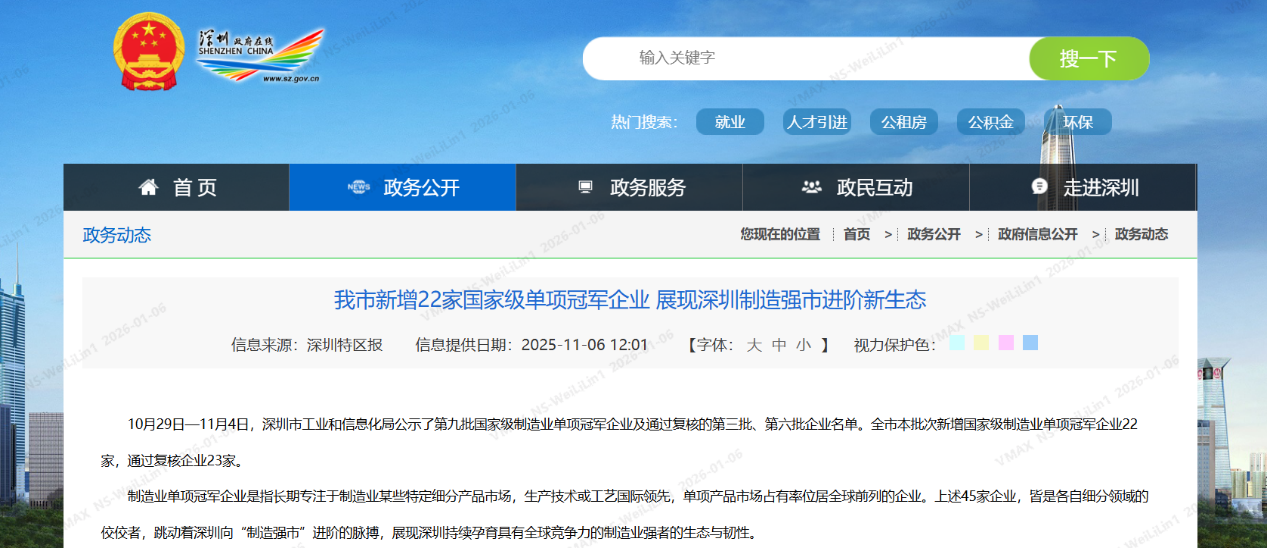
Task: Set font size to 中 (medium)
Action: tap(779, 345)
